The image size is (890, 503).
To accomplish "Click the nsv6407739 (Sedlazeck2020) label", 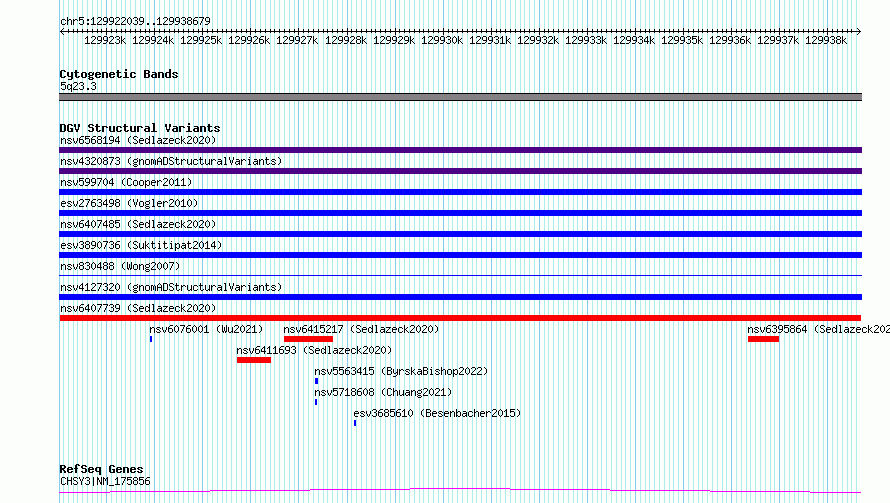I will tap(138, 308).
